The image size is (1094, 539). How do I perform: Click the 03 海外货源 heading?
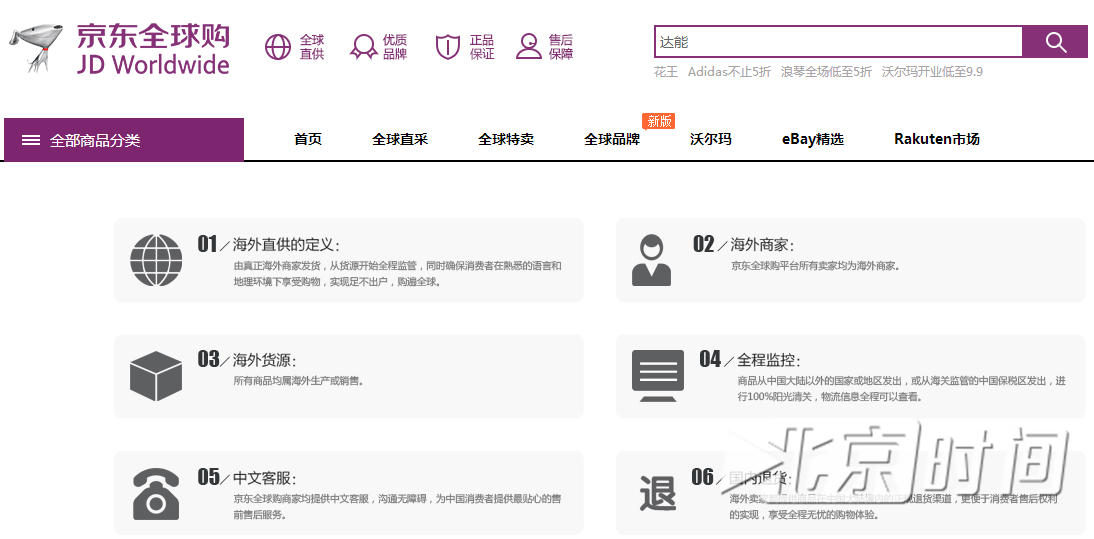tap(247, 360)
